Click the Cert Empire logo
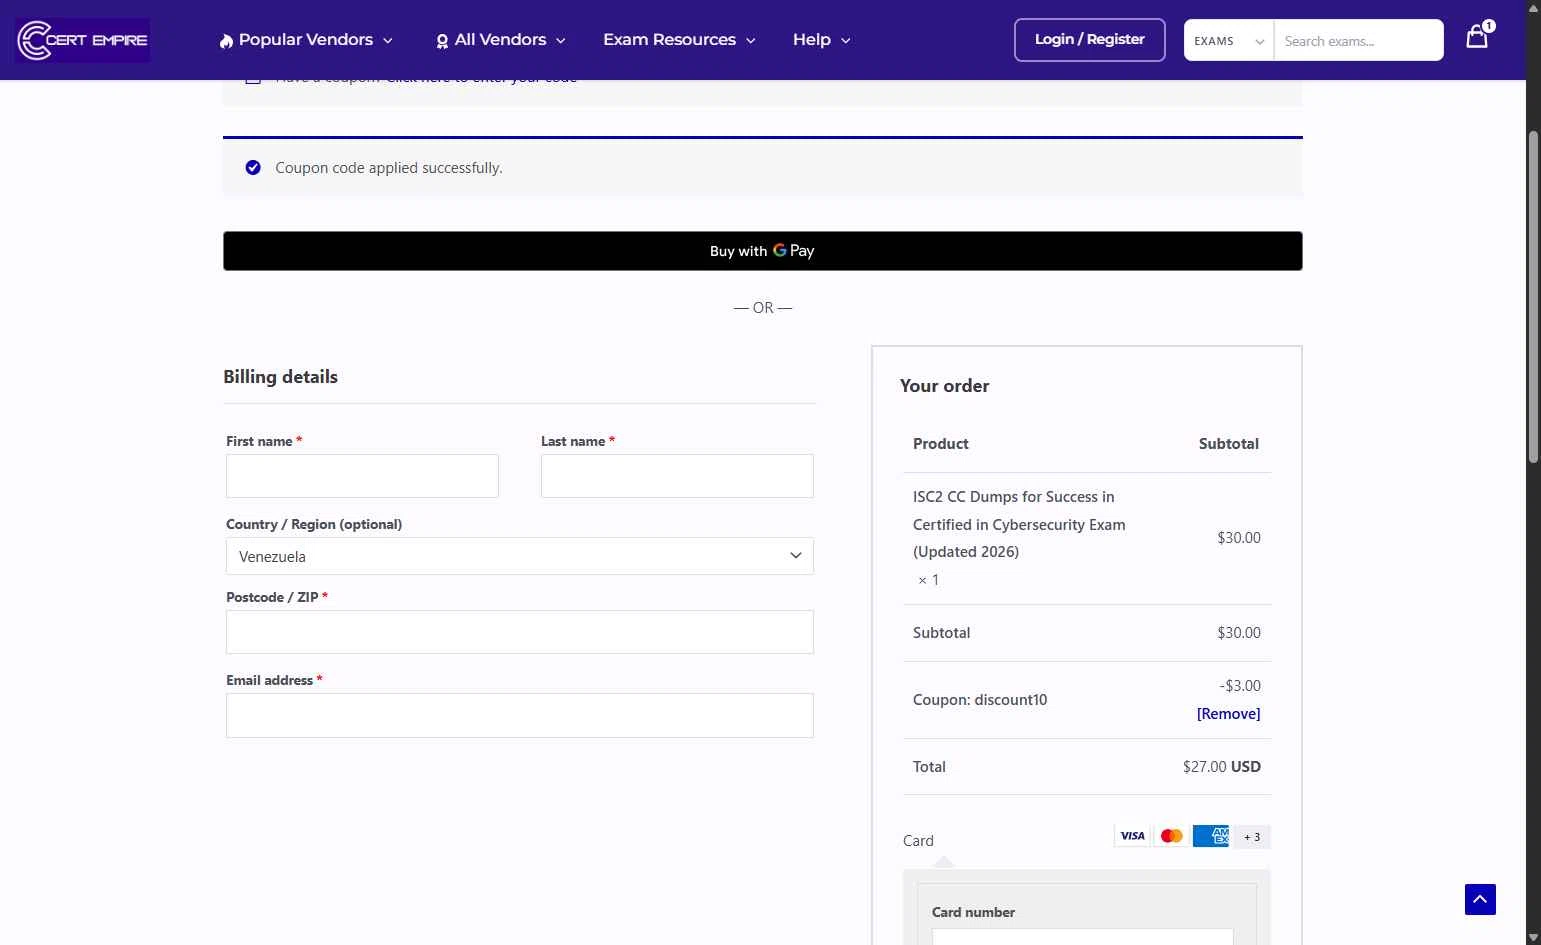This screenshot has width=1541, height=945. [83, 40]
